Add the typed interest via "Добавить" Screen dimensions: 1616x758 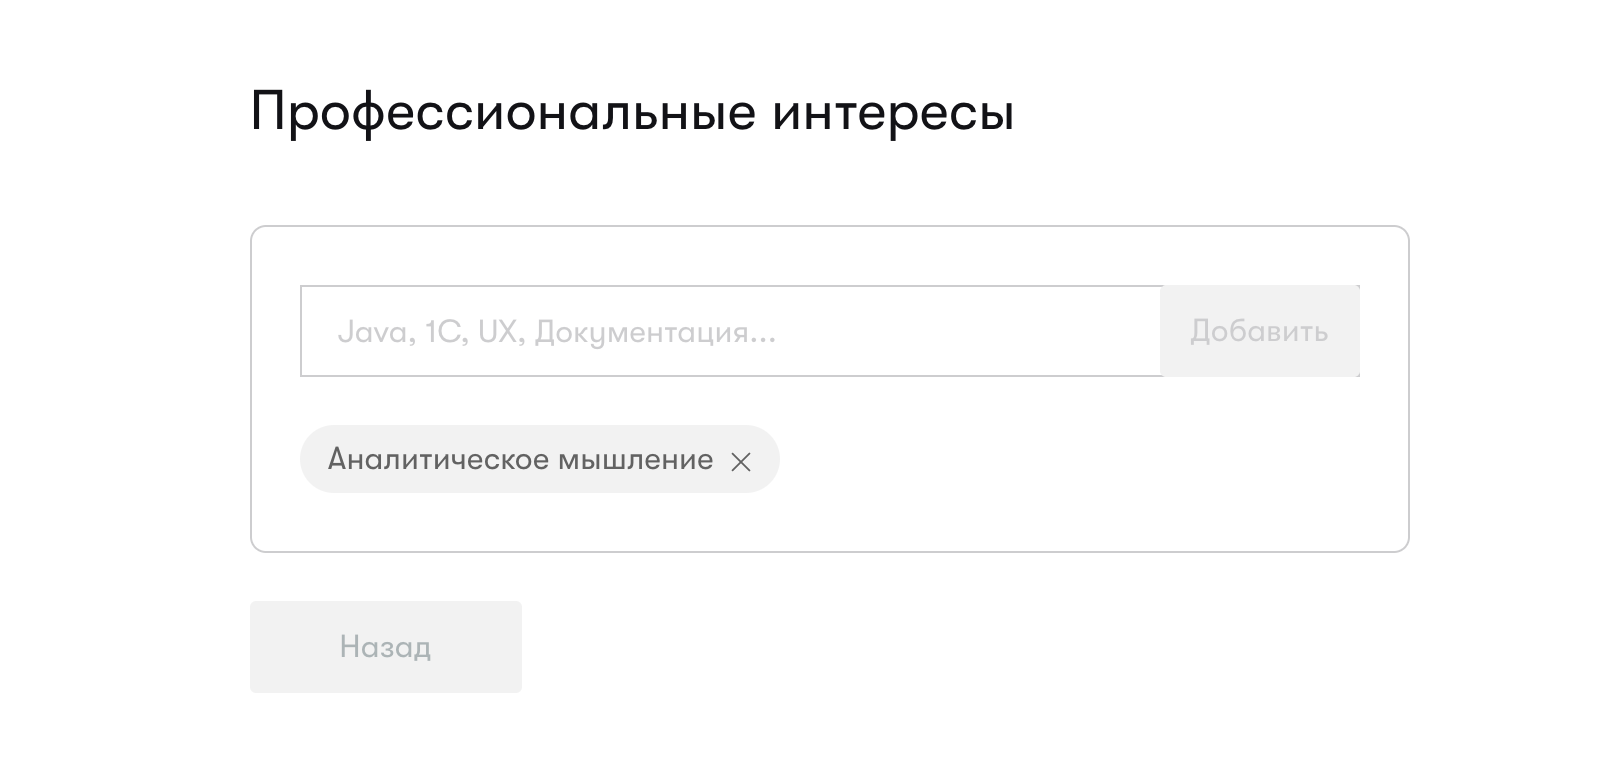point(1259,331)
